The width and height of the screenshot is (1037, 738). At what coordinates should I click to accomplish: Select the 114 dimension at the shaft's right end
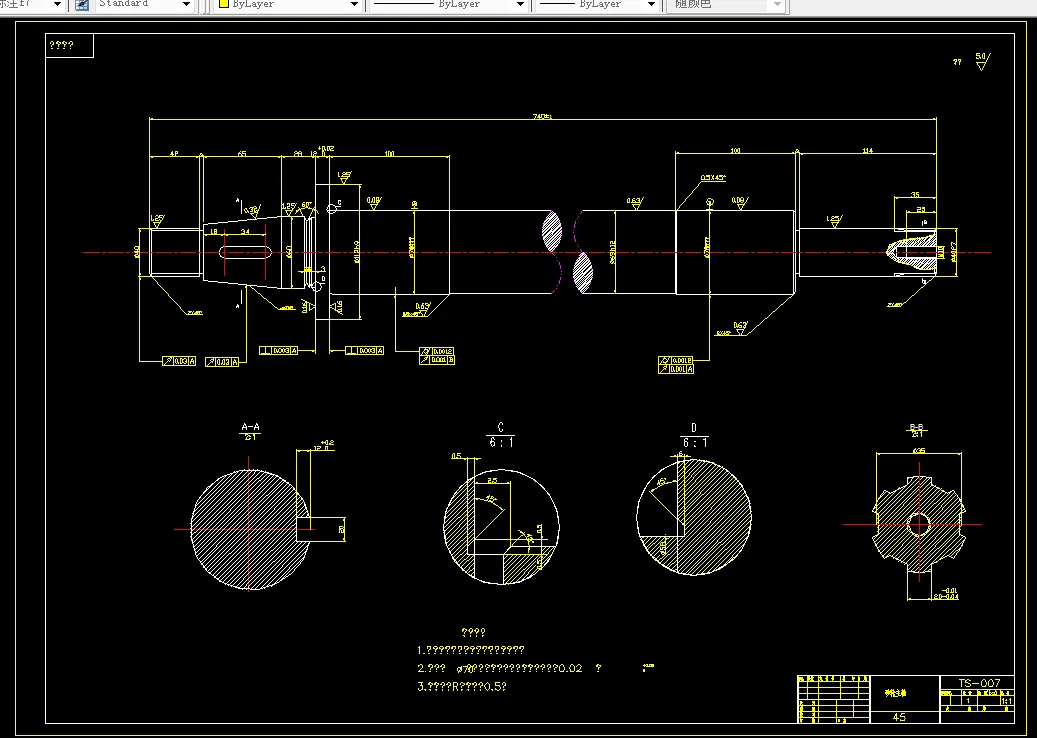pyautogui.click(x=867, y=151)
